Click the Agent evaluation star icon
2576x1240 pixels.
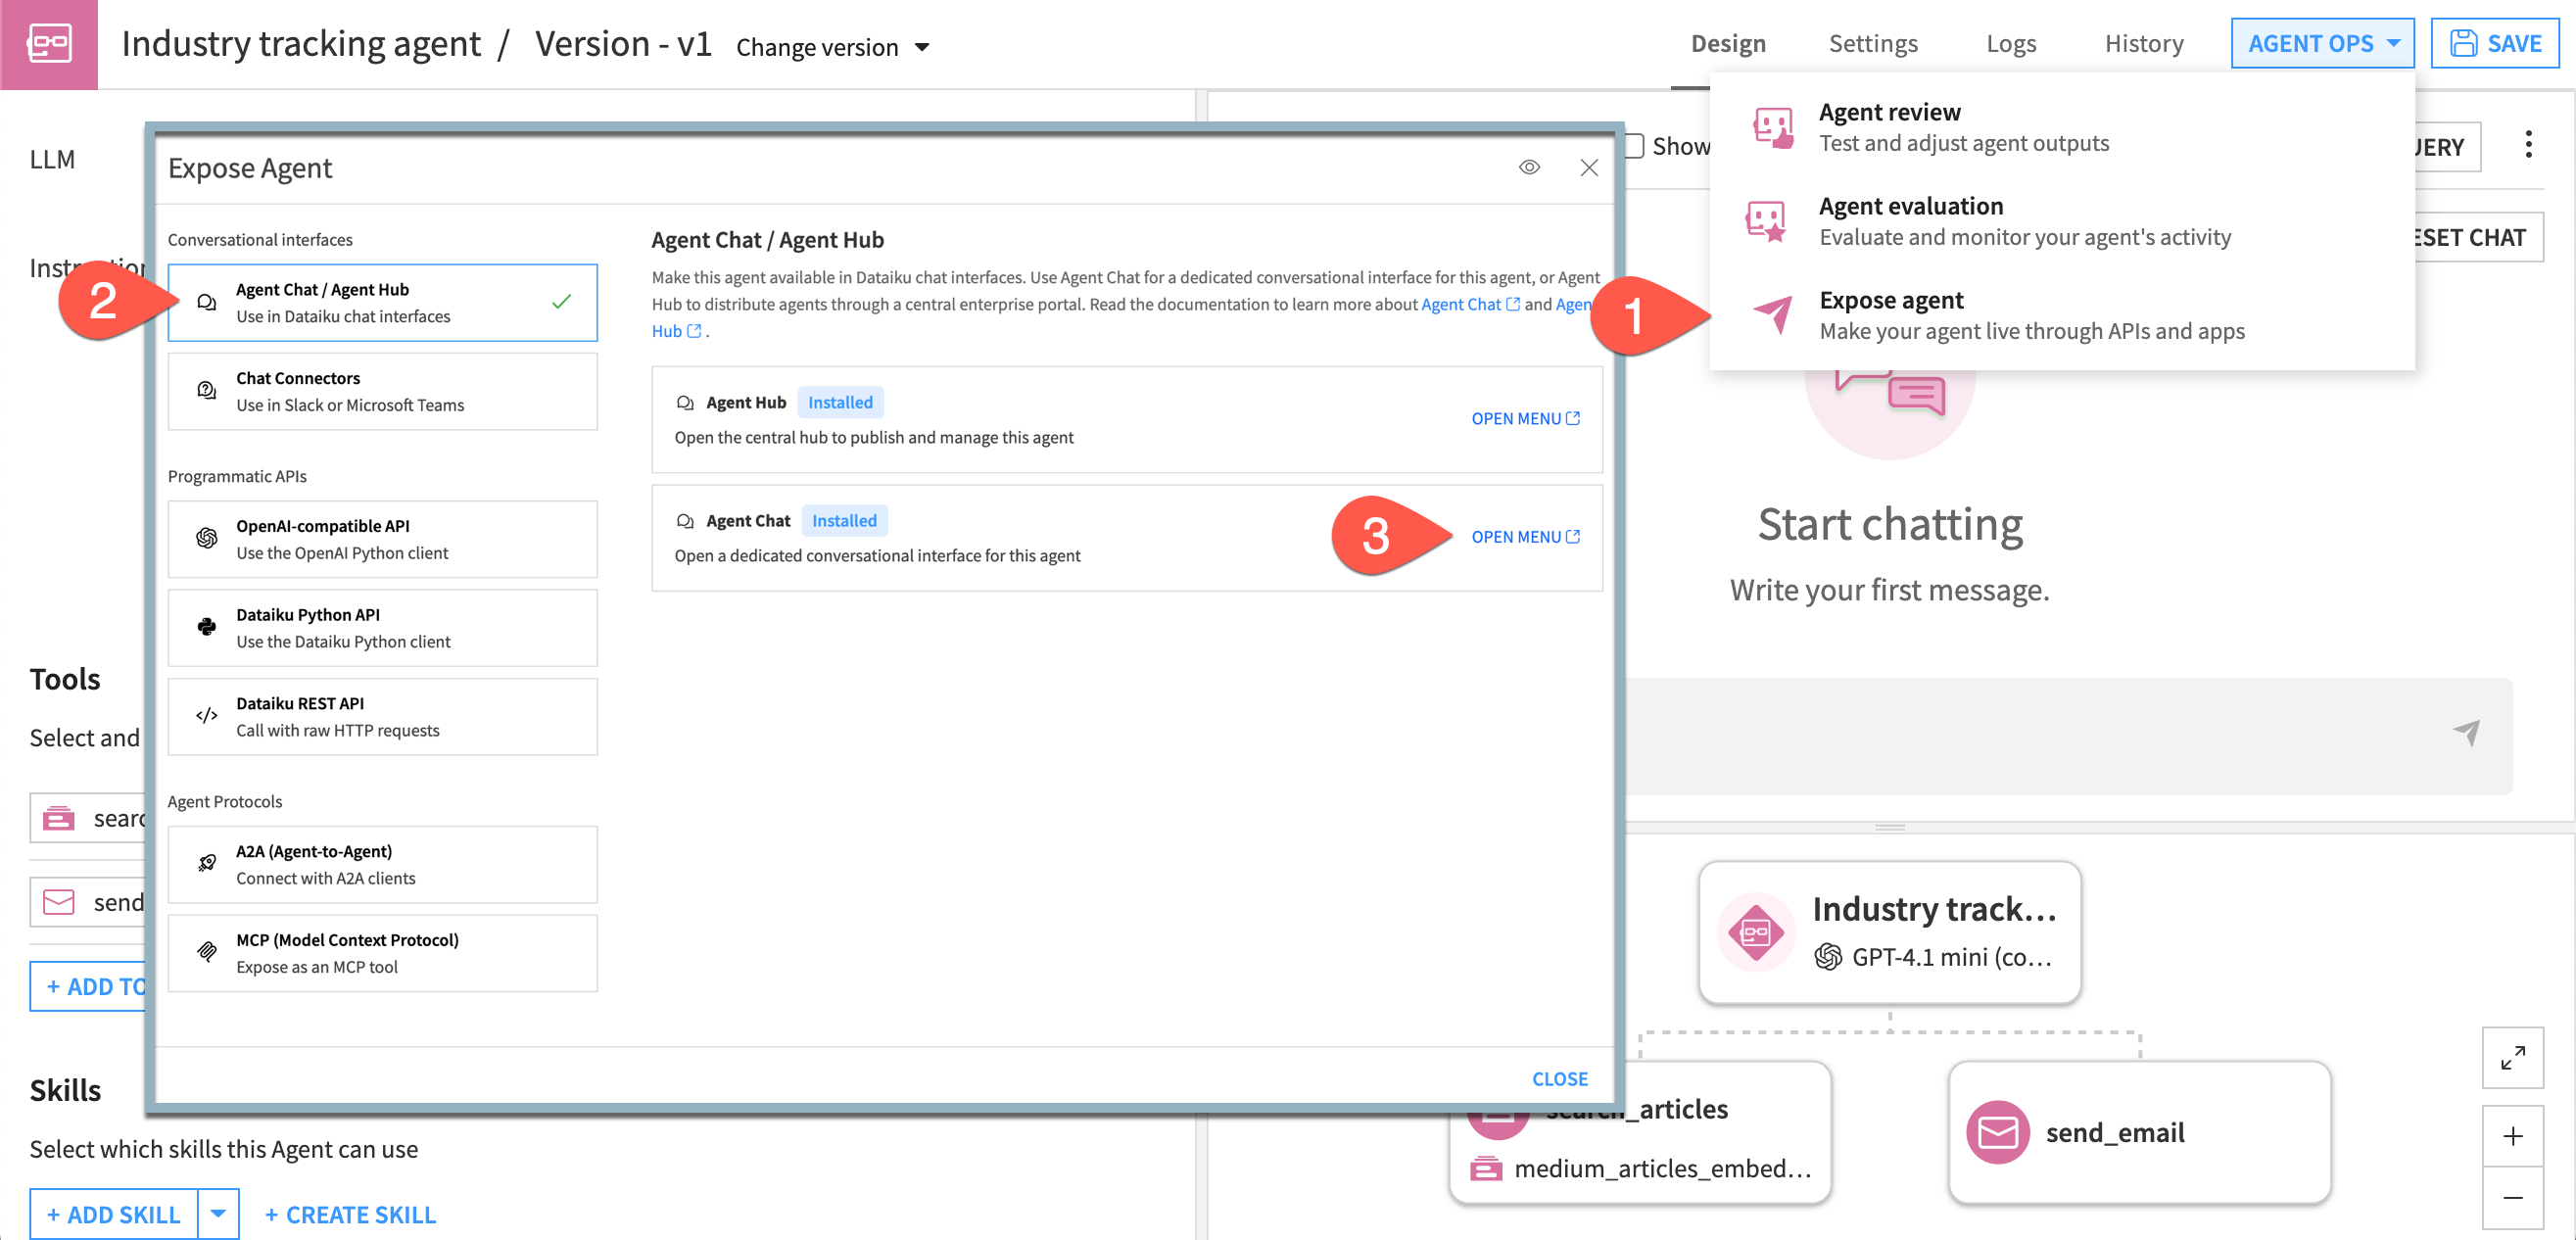tap(1766, 221)
